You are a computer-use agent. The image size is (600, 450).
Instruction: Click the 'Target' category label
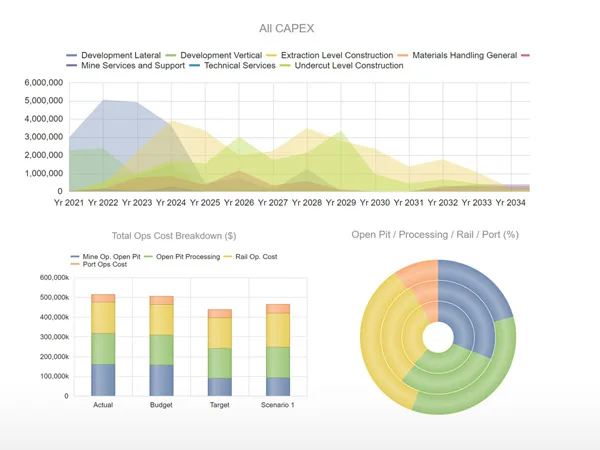220,405
